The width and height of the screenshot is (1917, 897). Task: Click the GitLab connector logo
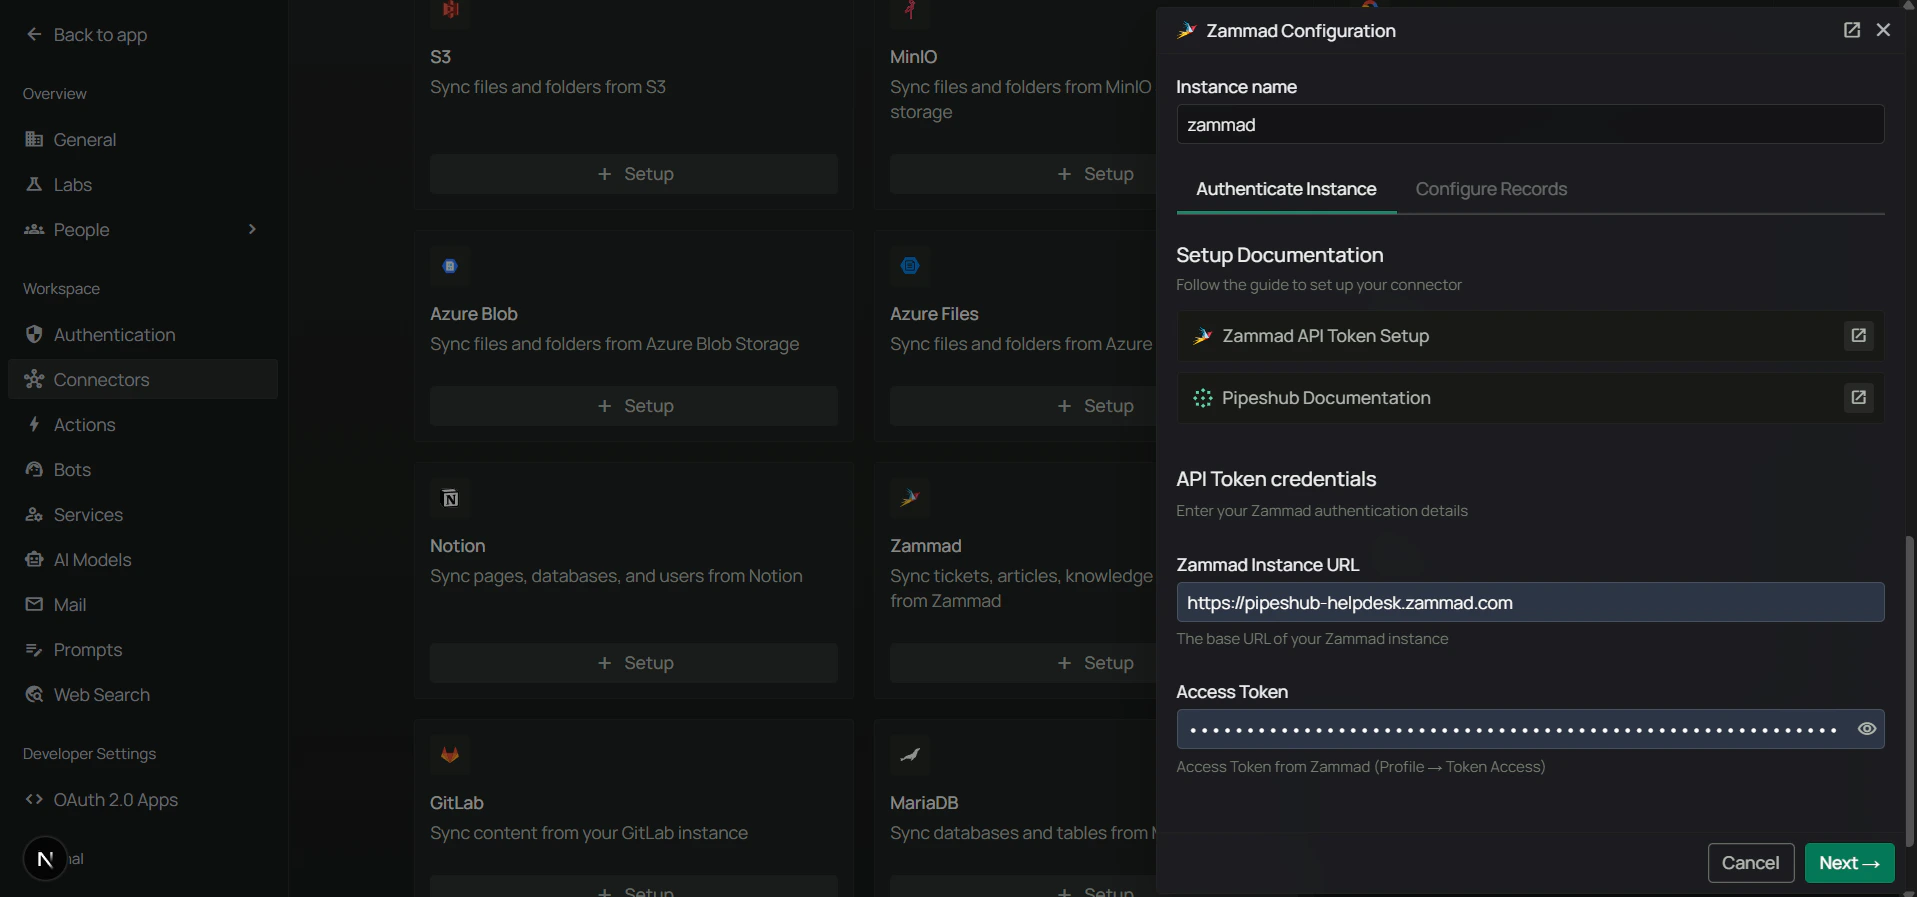(x=450, y=755)
